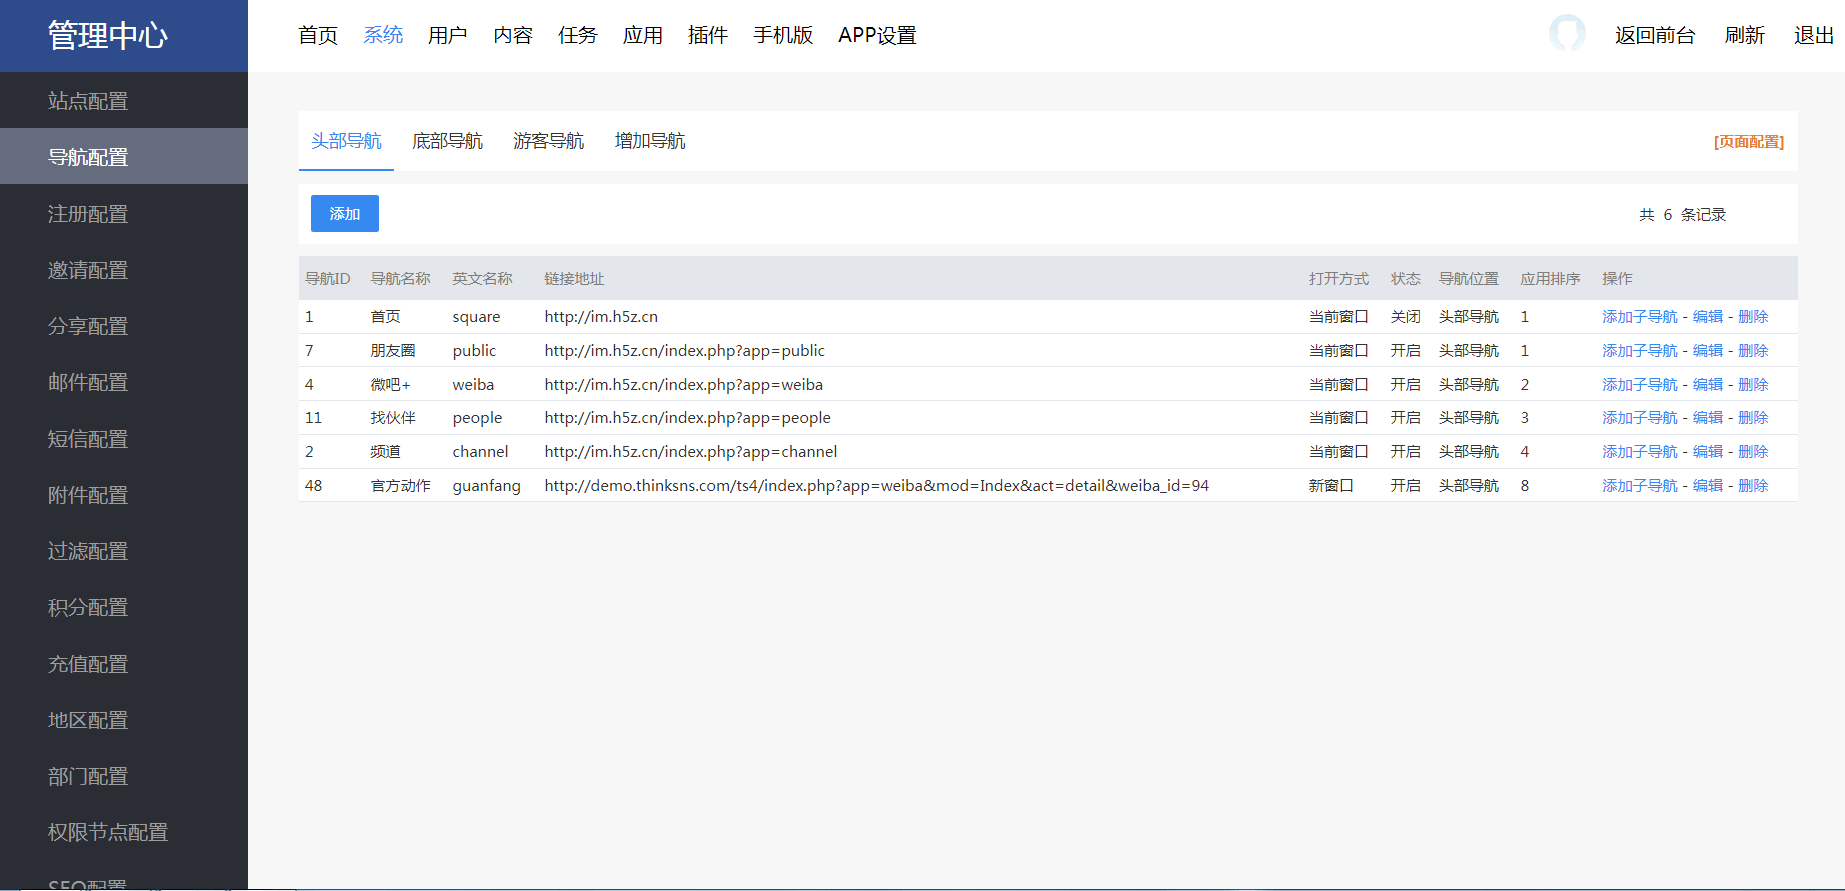Open the 系统 top menu
Viewport: 1845px width, 891px height.
point(382,35)
